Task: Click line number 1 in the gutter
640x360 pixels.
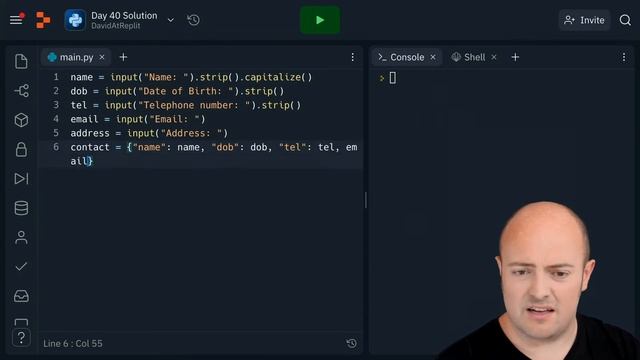Action: coord(56,77)
